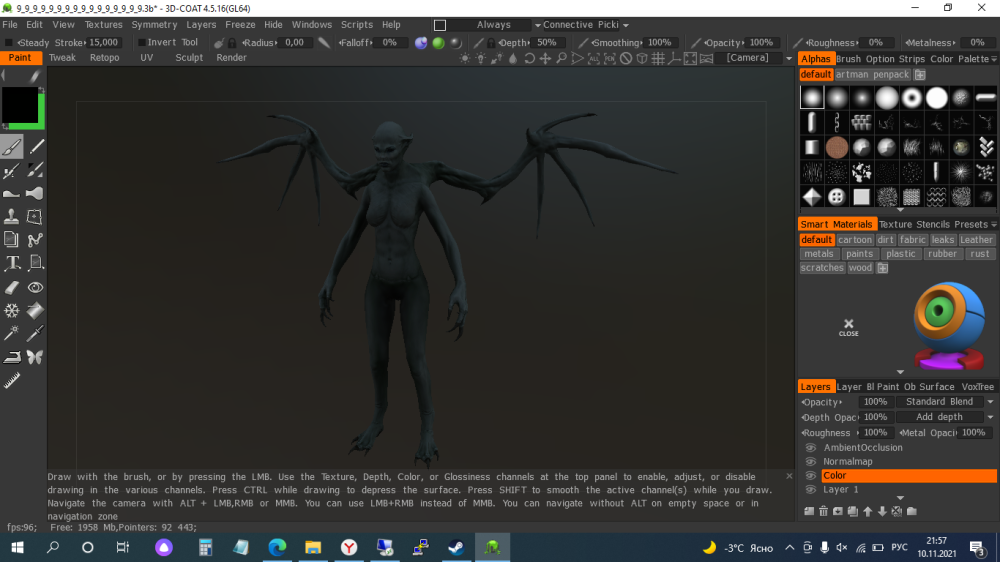Select the Color picker eyedropper tool
Viewport: 1000px width, 562px height.
(x=35, y=333)
